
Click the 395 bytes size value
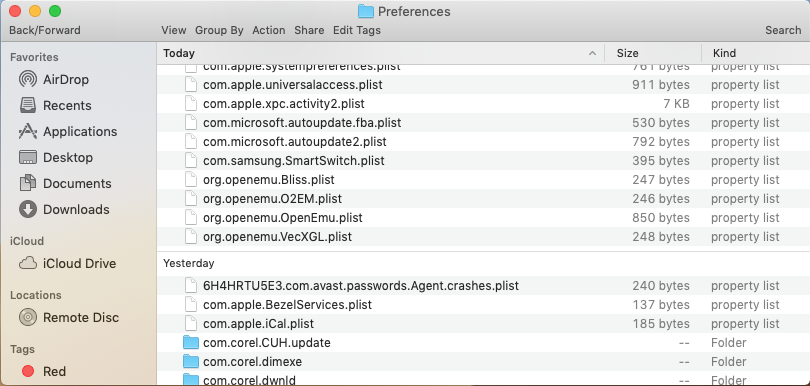[x=661, y=161]
